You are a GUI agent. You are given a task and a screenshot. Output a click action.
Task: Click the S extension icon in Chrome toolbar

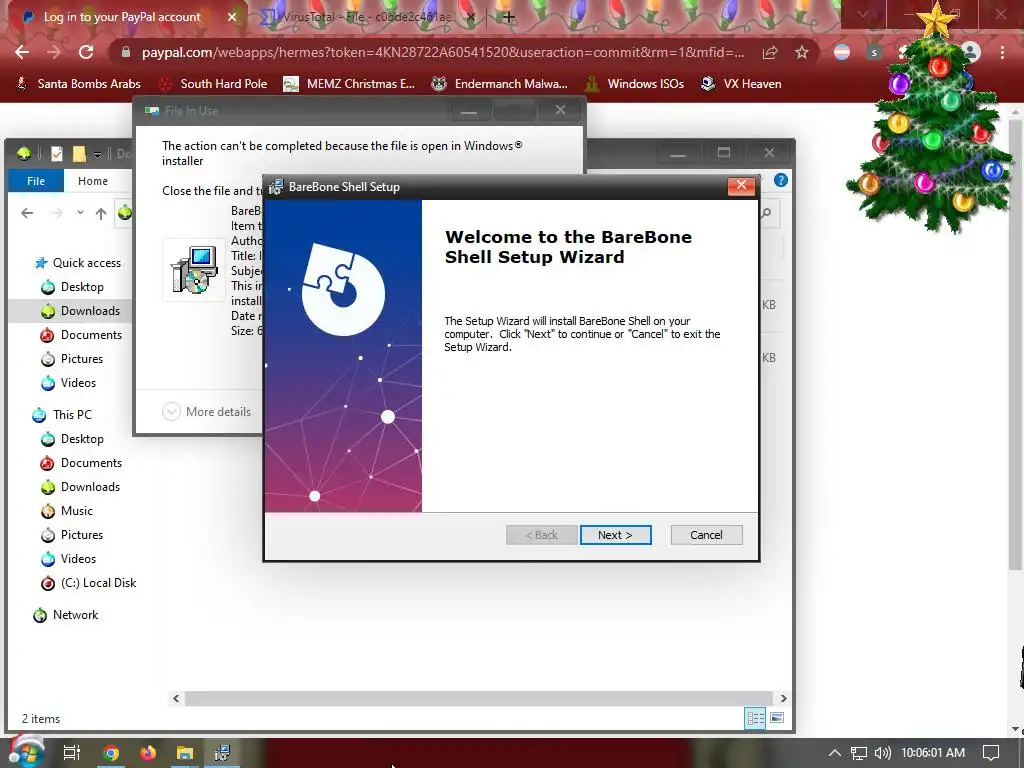[x=874, y=52]
